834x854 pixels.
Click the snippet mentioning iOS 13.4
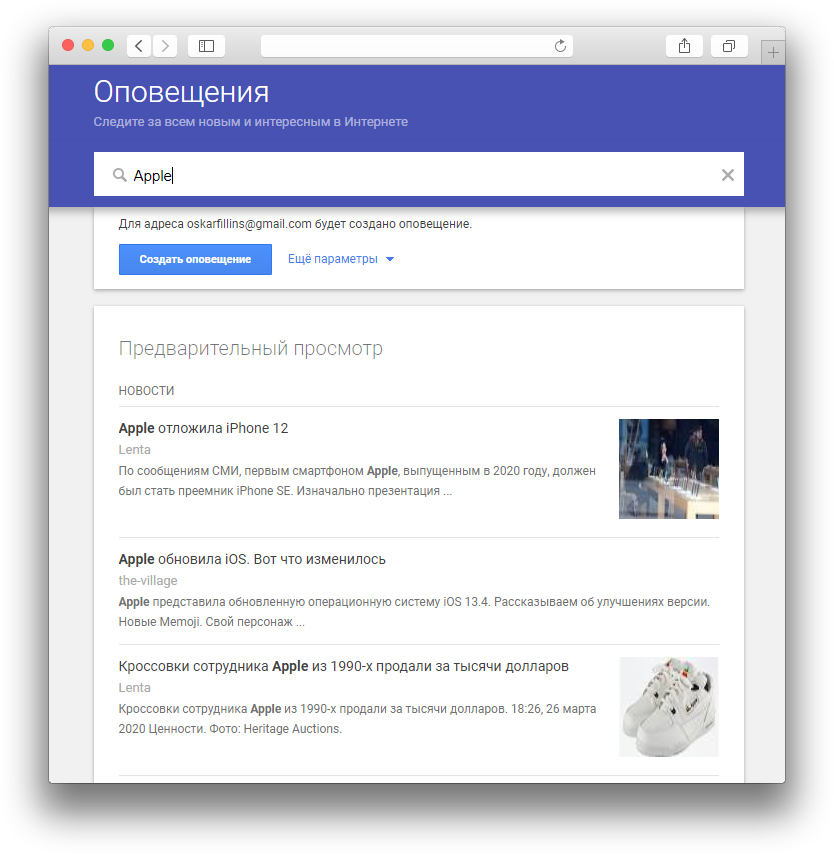click(415, 612)
